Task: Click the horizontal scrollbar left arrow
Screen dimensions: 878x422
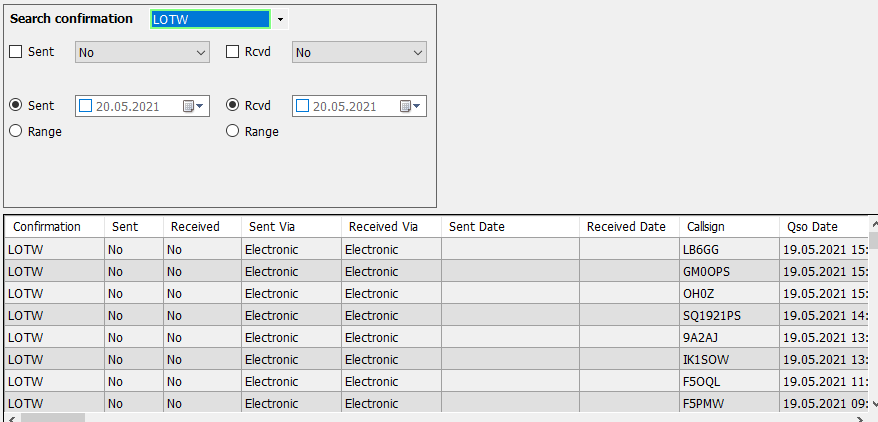Action: pyautogui.click(x=11, y=418)
